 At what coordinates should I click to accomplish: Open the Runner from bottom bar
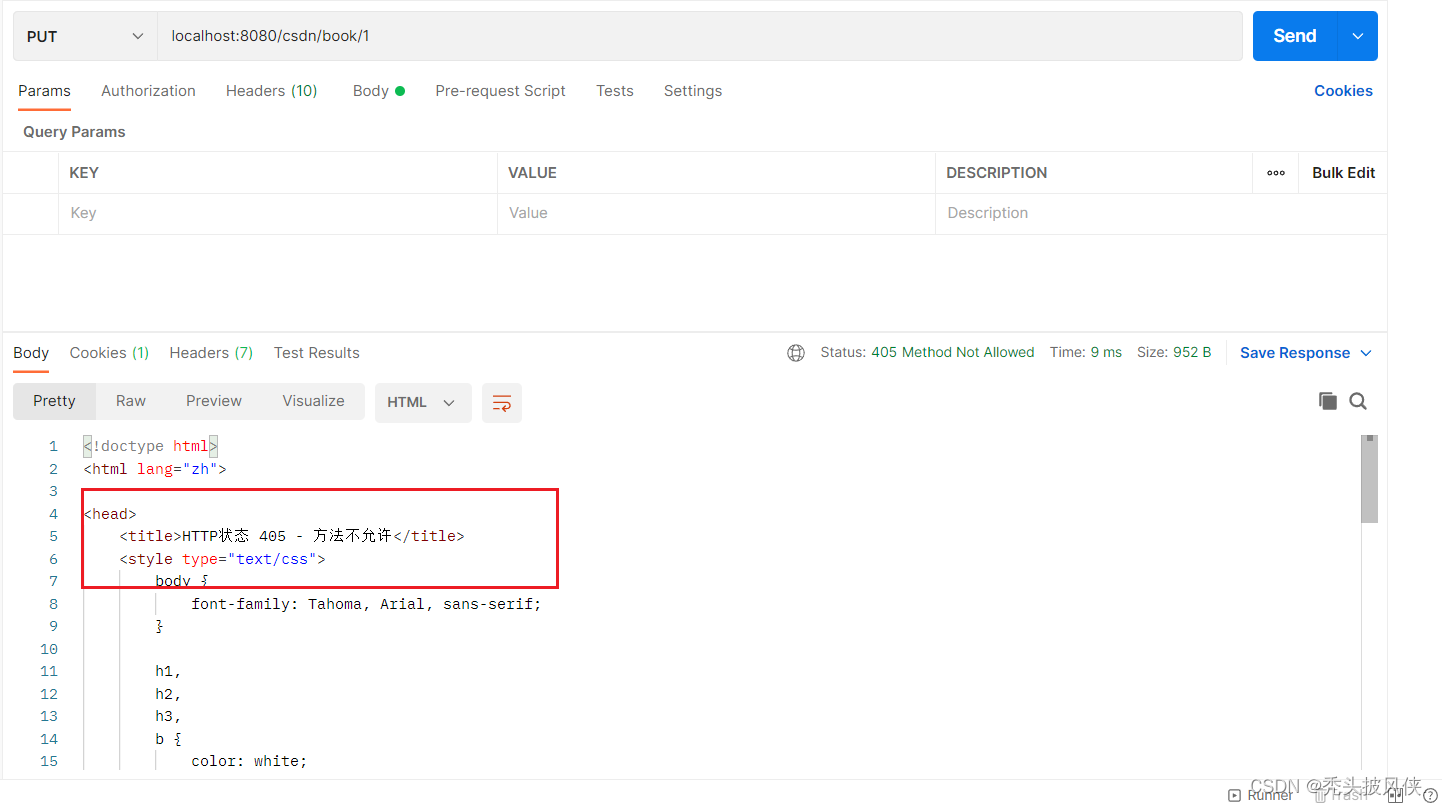tap(1261, 794)
